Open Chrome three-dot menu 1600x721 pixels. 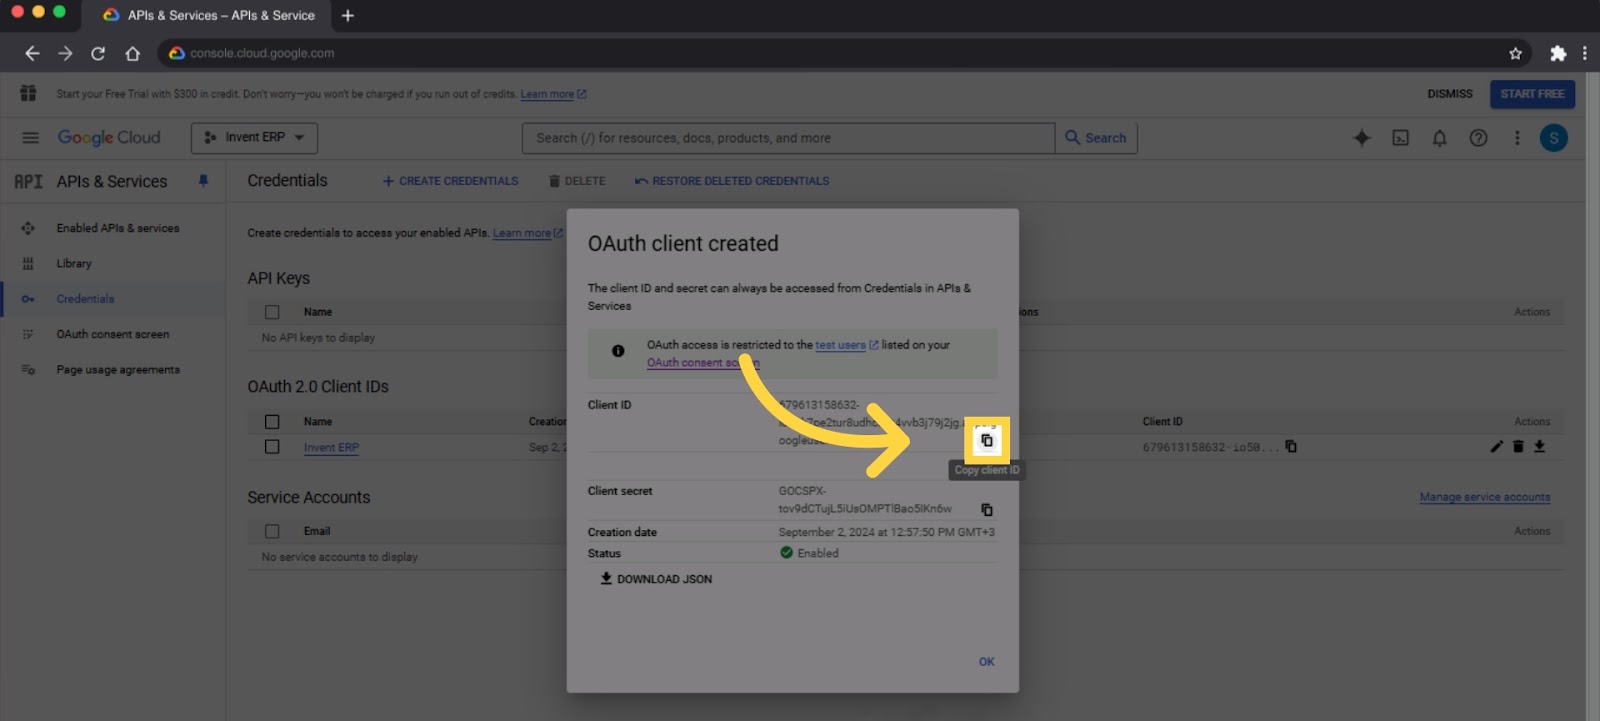coord(1585,53)
